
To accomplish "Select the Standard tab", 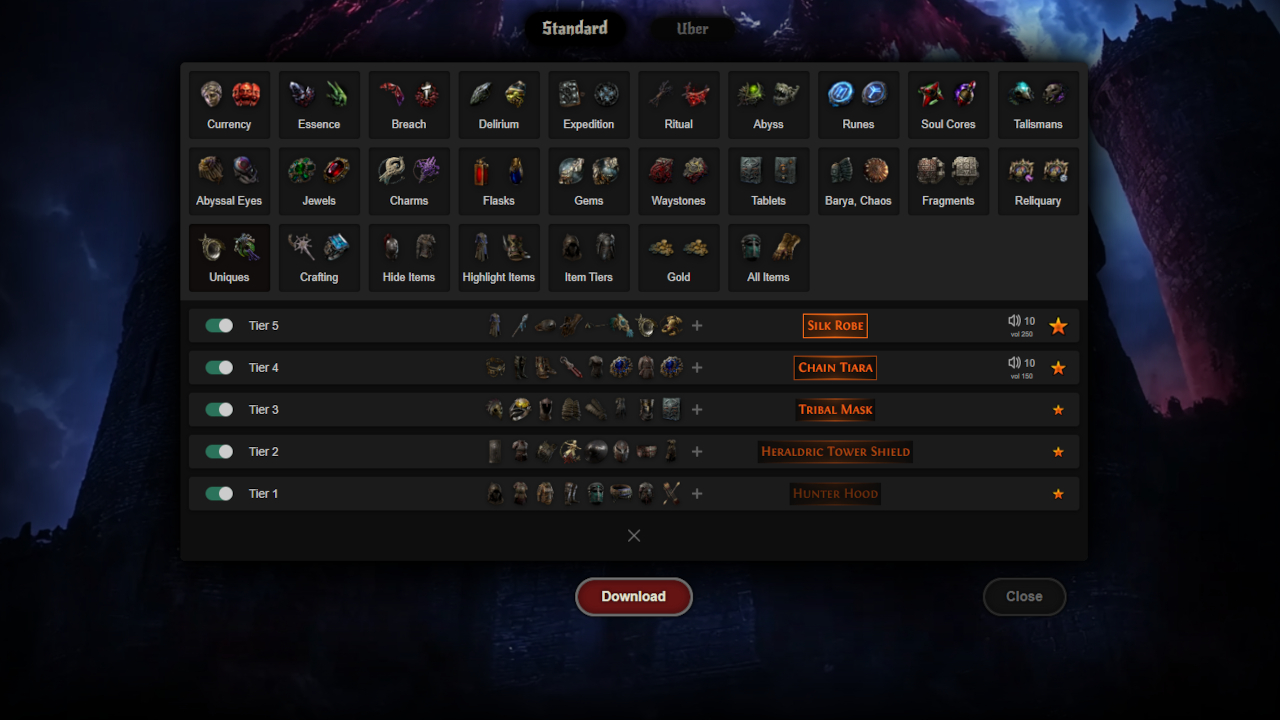I will [x=575, y=28].
